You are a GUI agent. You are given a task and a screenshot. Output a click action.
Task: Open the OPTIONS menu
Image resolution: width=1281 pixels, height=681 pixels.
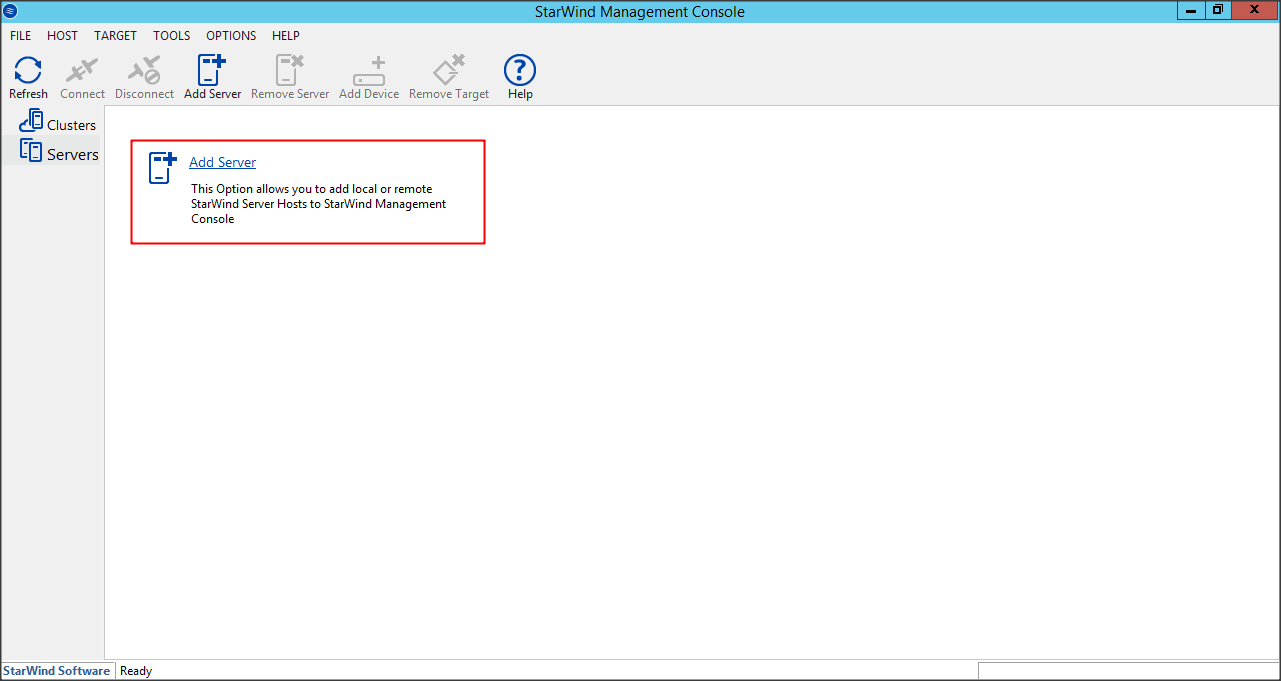click(x=231, y=36)
